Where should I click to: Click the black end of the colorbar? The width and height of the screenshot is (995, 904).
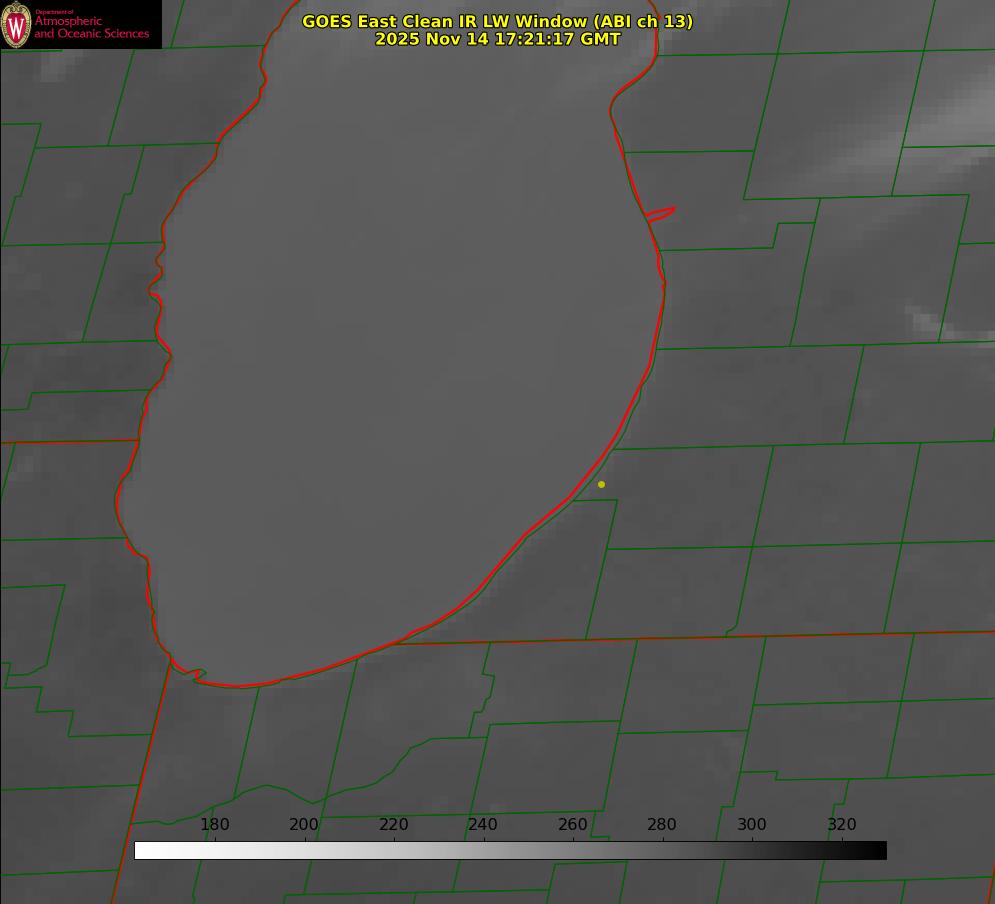879,850
